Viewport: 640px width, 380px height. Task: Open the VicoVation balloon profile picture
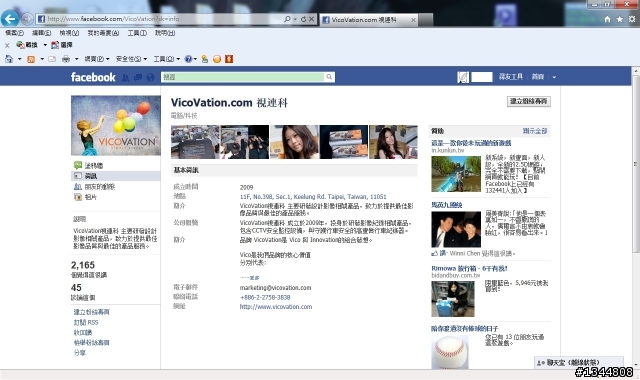(116, 126)
